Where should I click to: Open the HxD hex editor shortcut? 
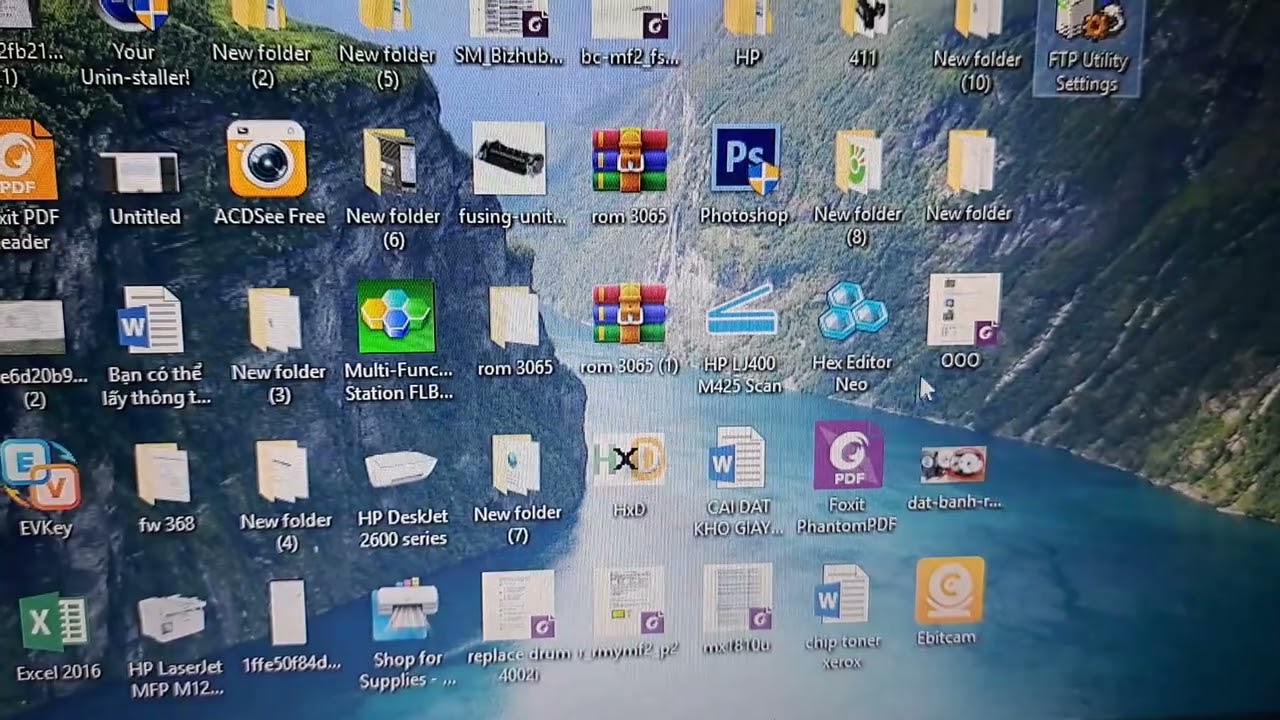tap(629, 461)
